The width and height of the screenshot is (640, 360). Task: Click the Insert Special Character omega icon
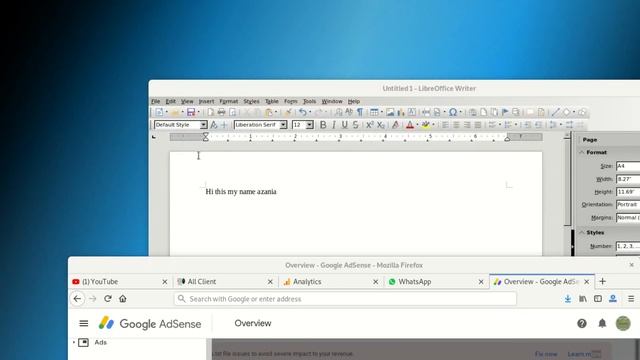tap(453, 112)
